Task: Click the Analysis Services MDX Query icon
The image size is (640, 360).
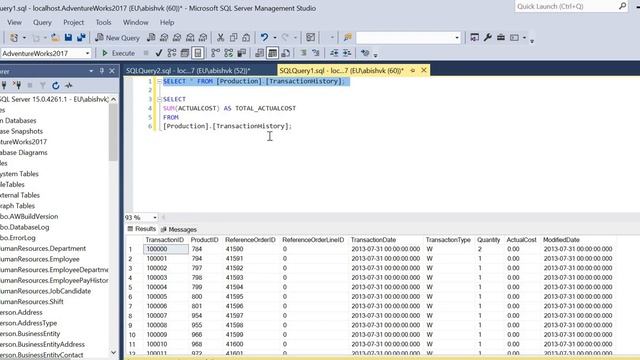Action: (164, 38)
